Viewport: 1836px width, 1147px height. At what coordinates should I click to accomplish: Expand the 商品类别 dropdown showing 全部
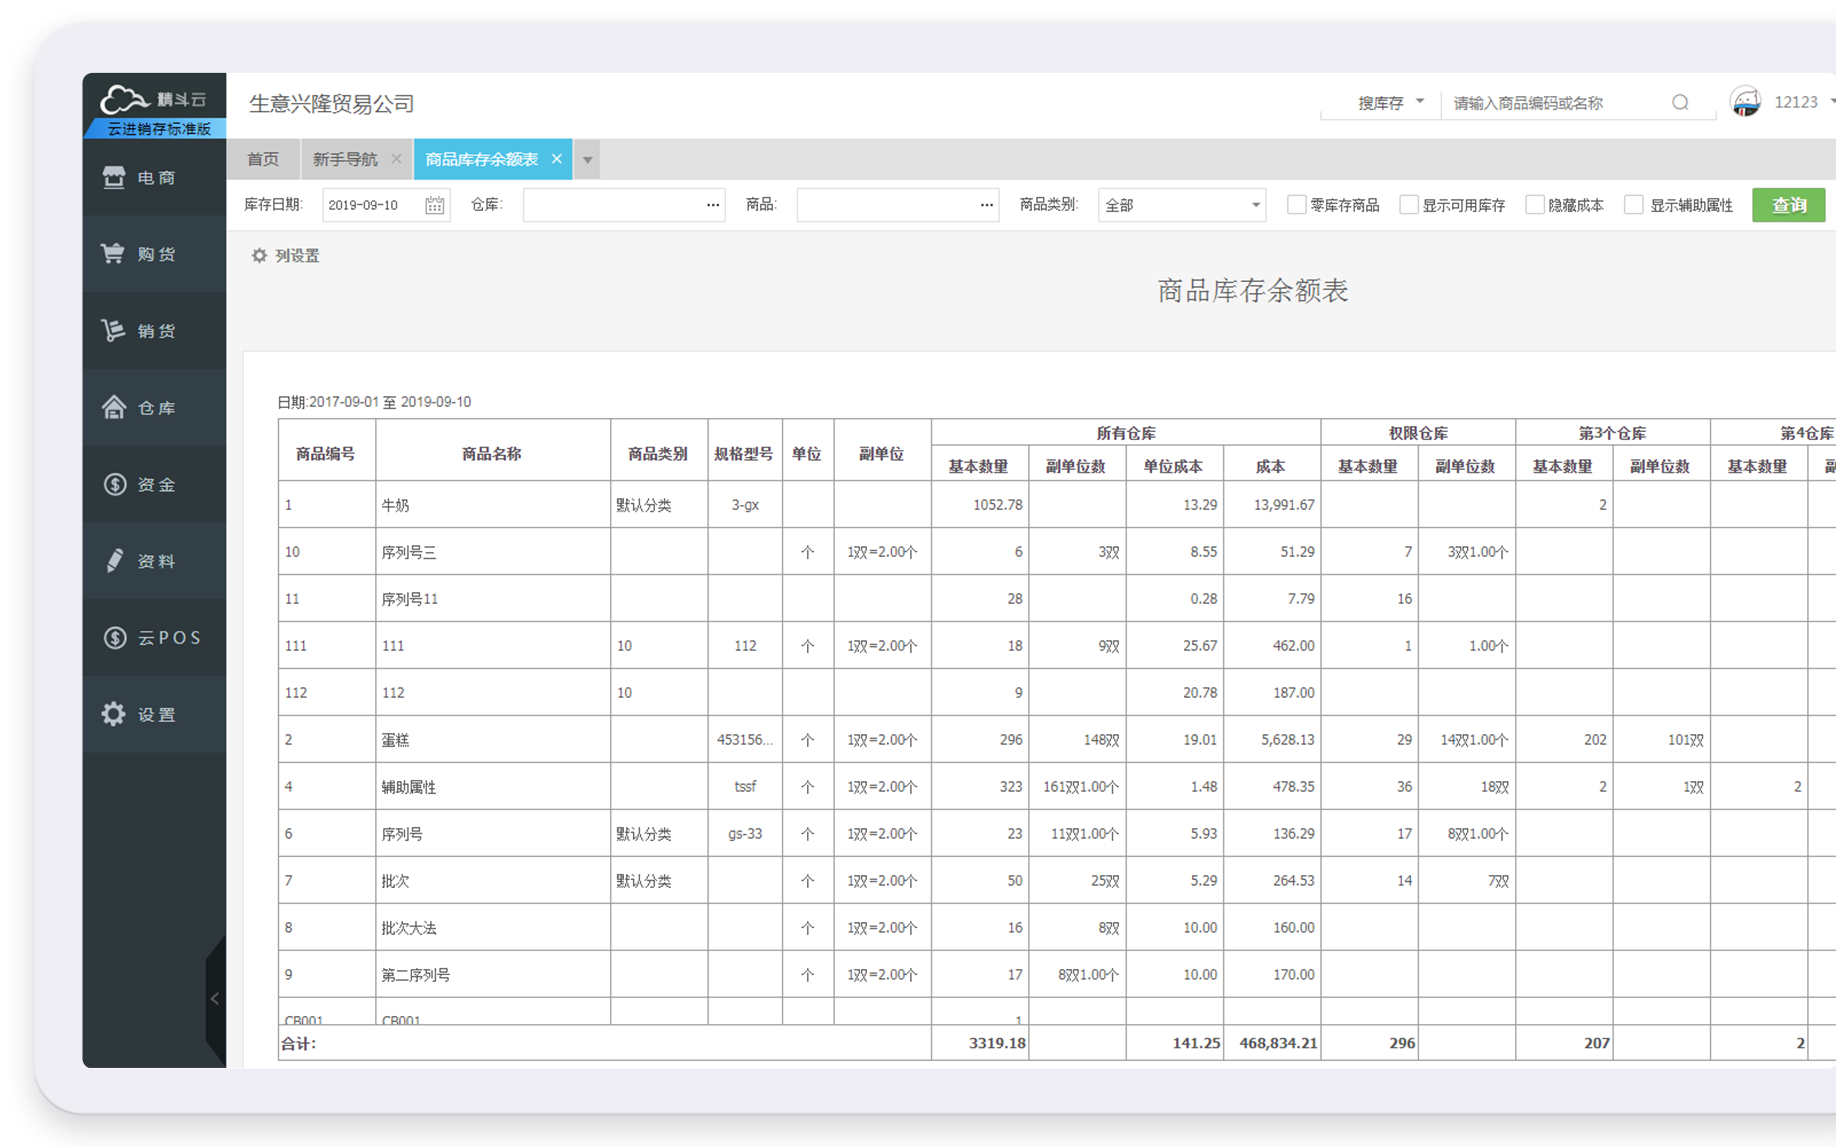pos(1181,205)
